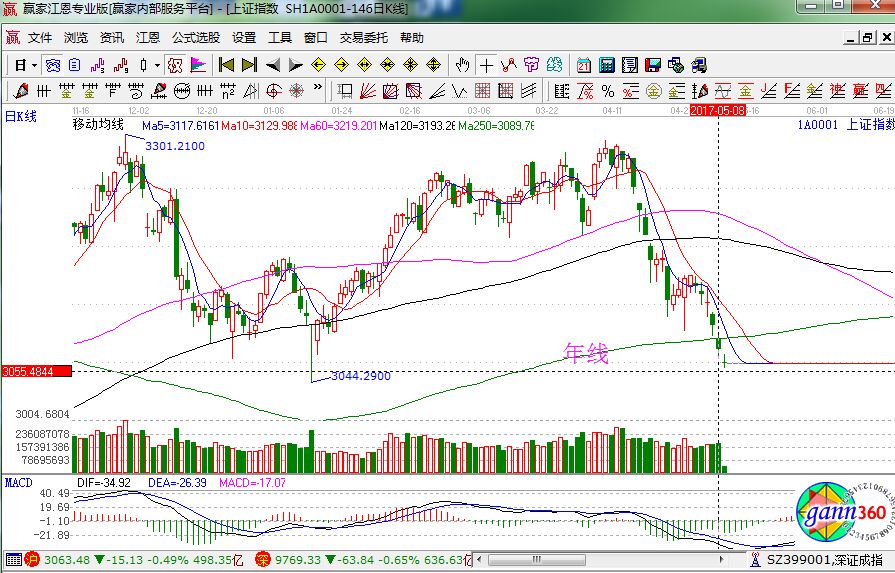Viewport: 895px width, 573px height.
Task: Click the MACD indicator label
Action: pos(18,482)
